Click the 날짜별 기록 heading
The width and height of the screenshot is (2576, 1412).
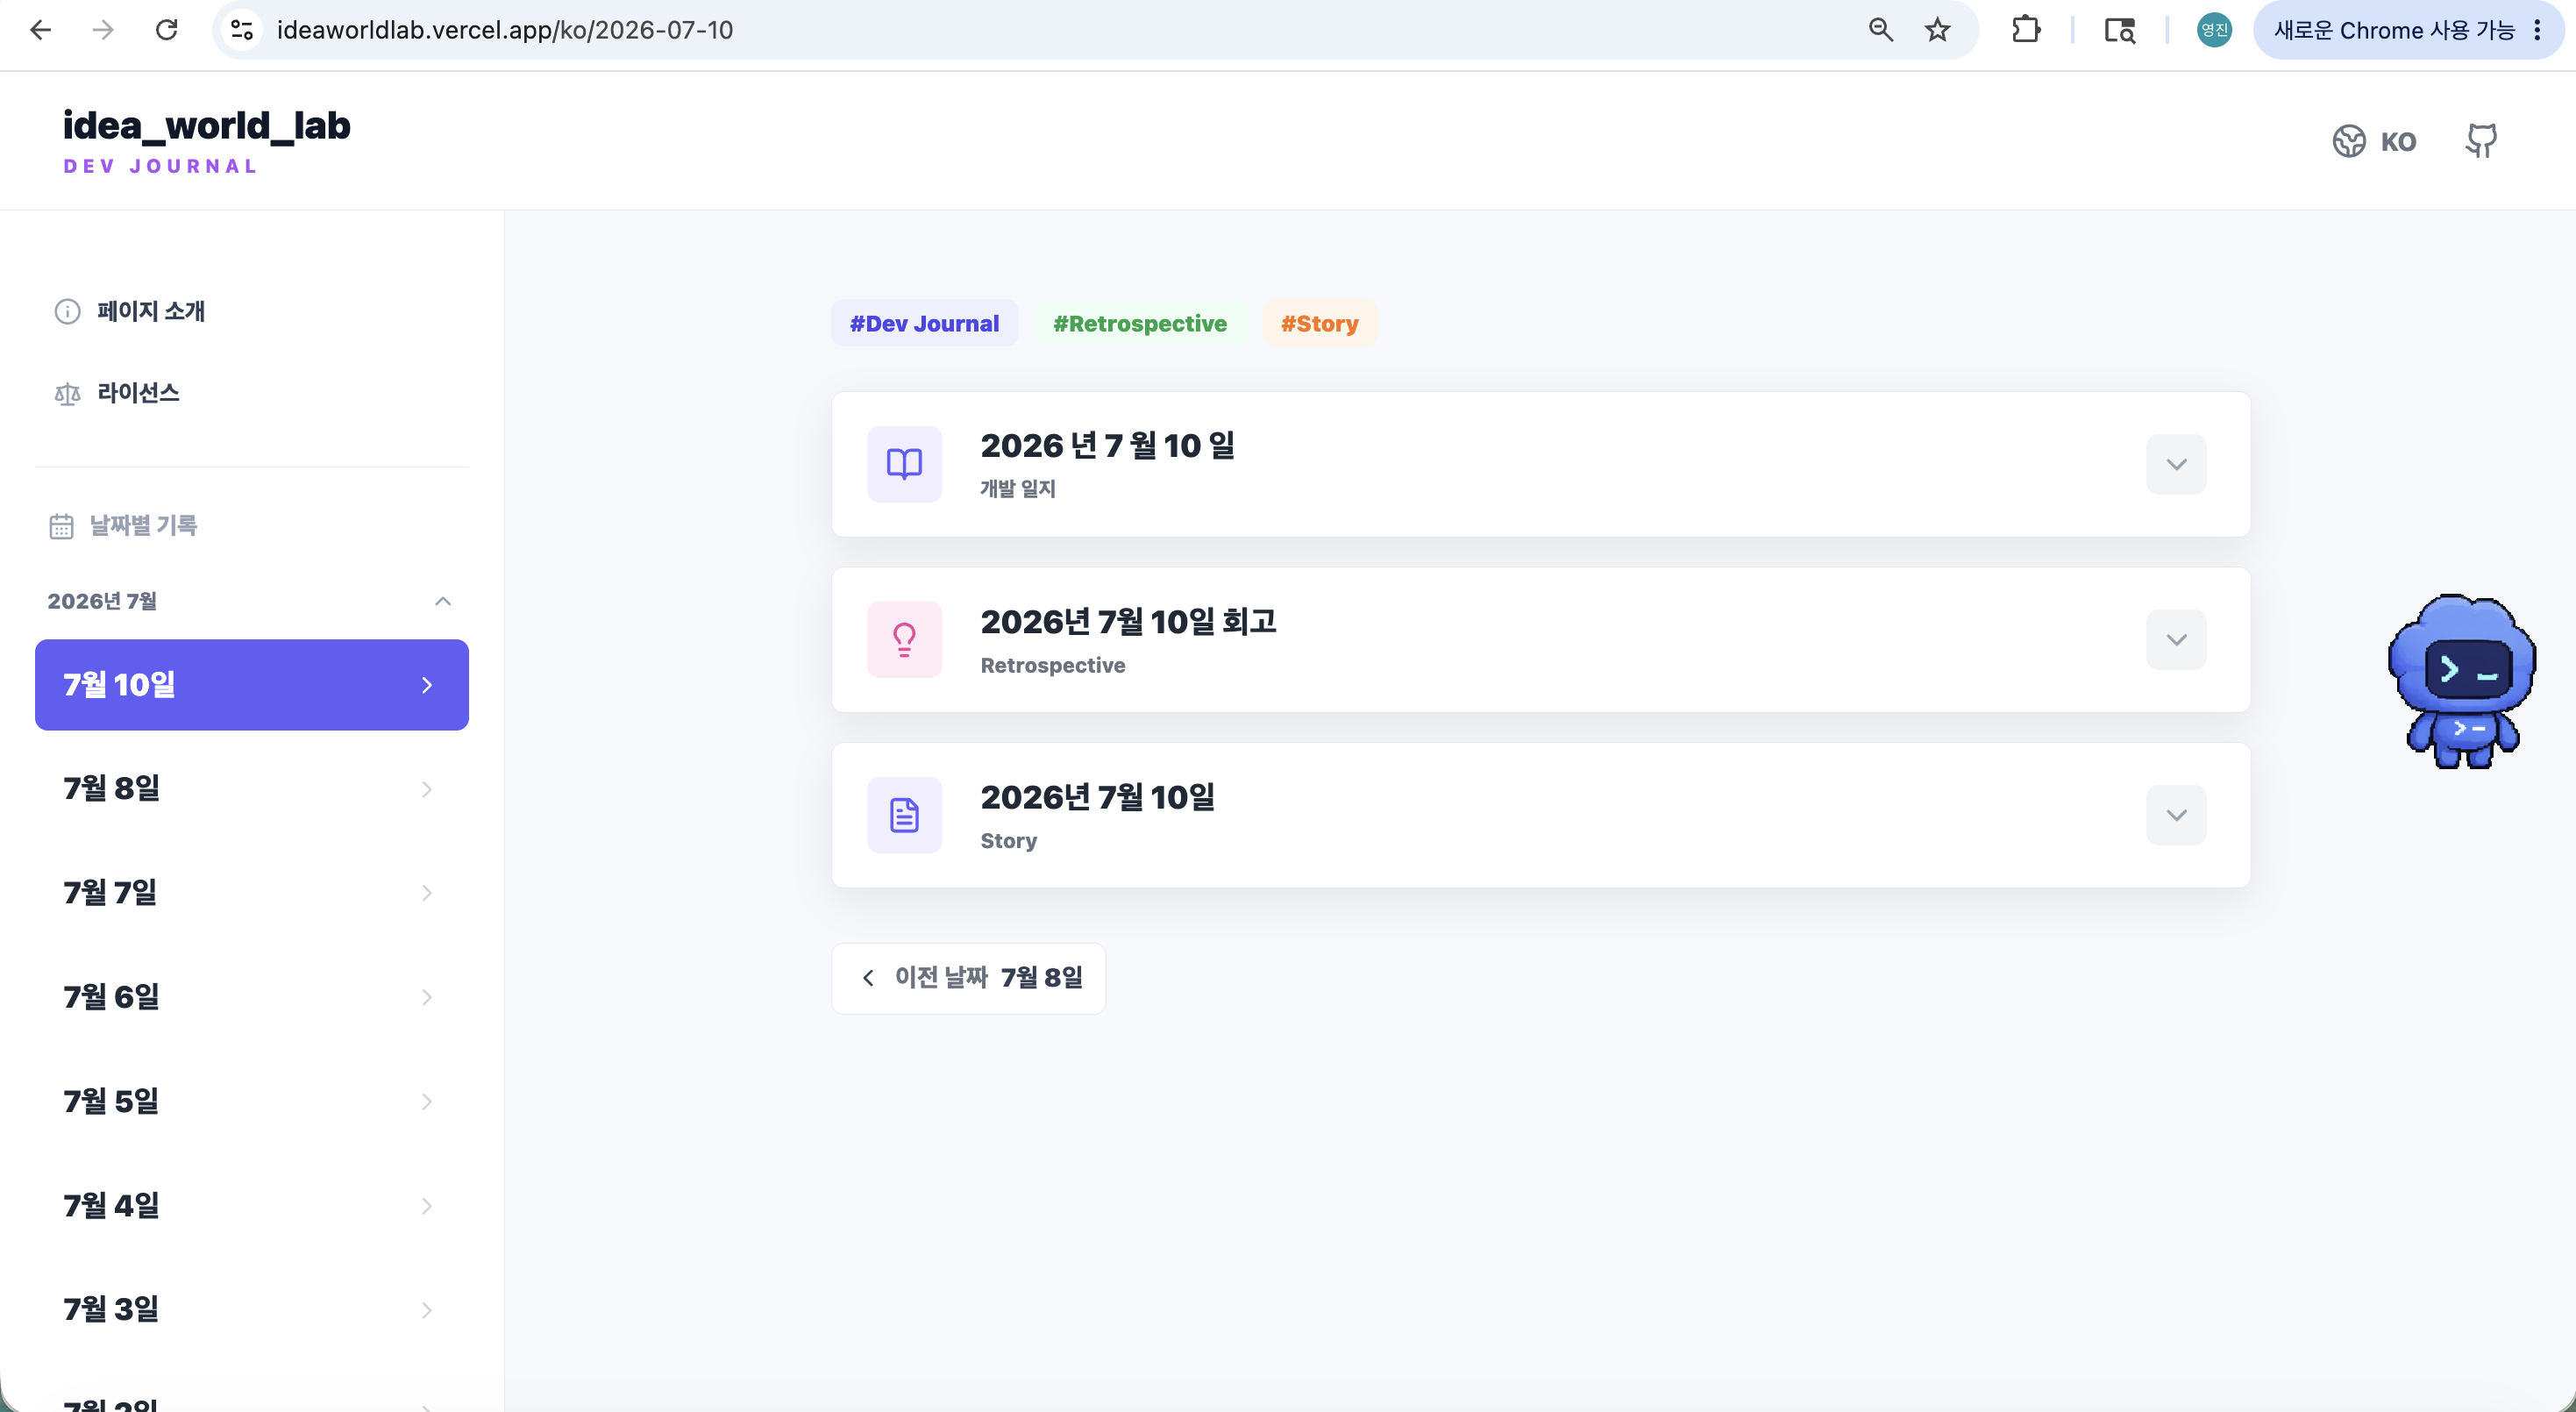tap(143, 525)
